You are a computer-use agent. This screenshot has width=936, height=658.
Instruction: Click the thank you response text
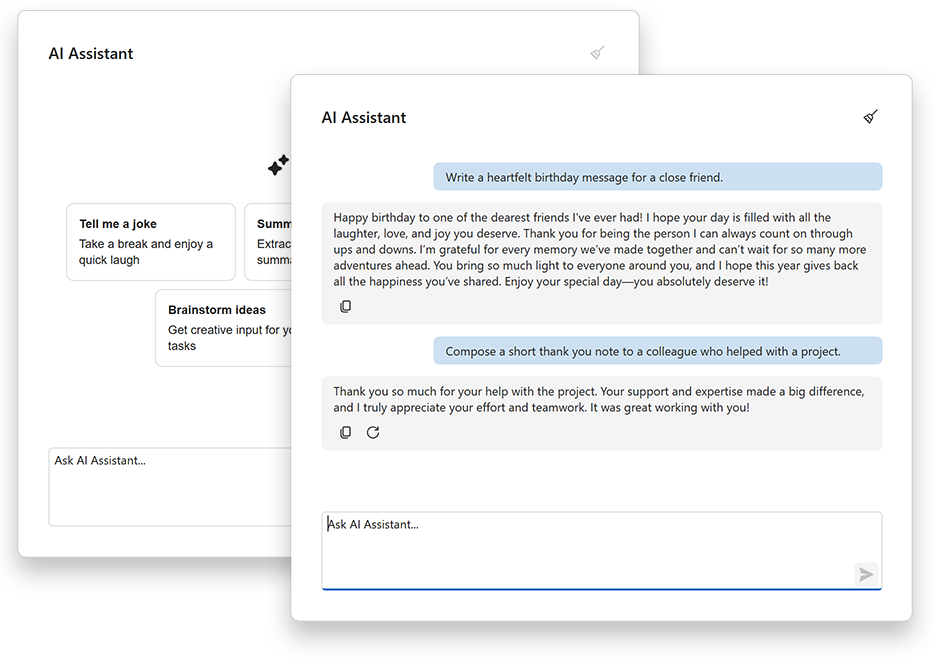599,399
